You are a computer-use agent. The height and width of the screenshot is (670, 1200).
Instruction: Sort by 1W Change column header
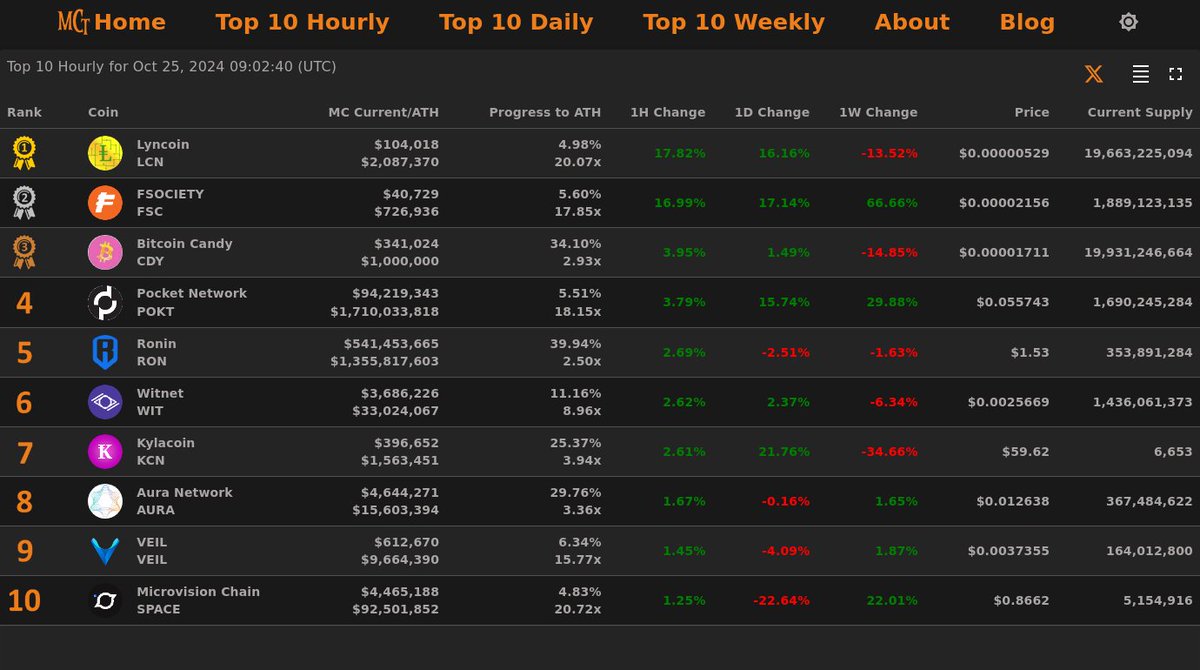pyautogui.click(x=878, y=112)
